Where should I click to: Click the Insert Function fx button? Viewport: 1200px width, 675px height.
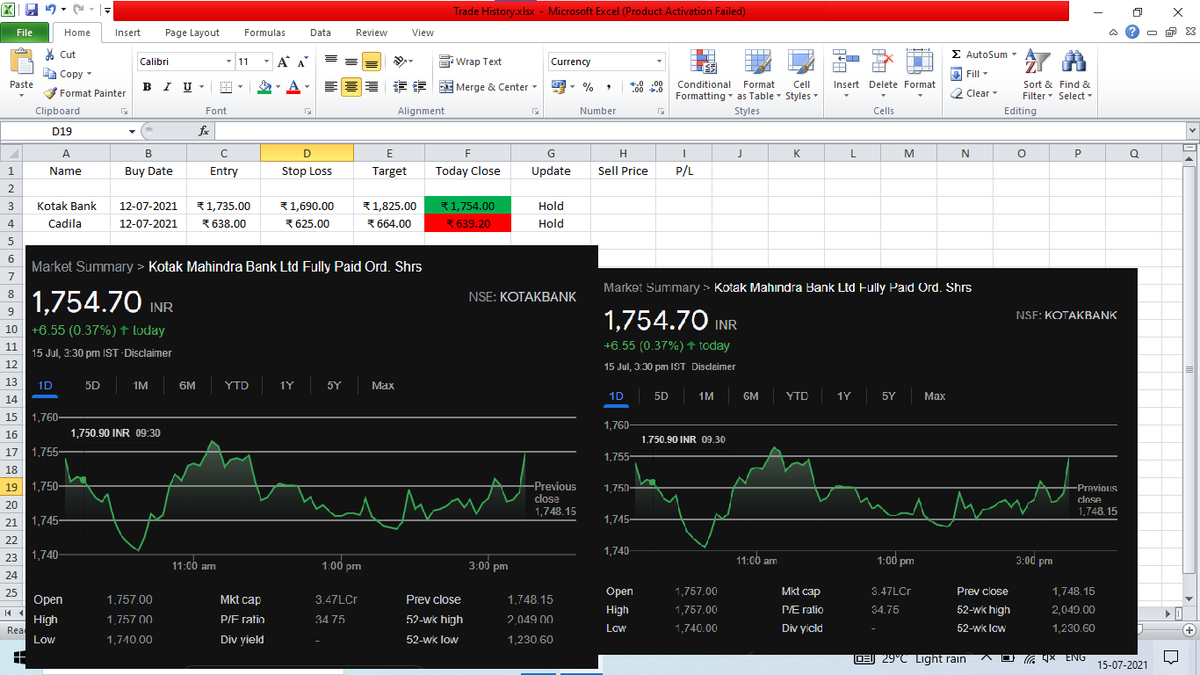click(x=203, y=131)
